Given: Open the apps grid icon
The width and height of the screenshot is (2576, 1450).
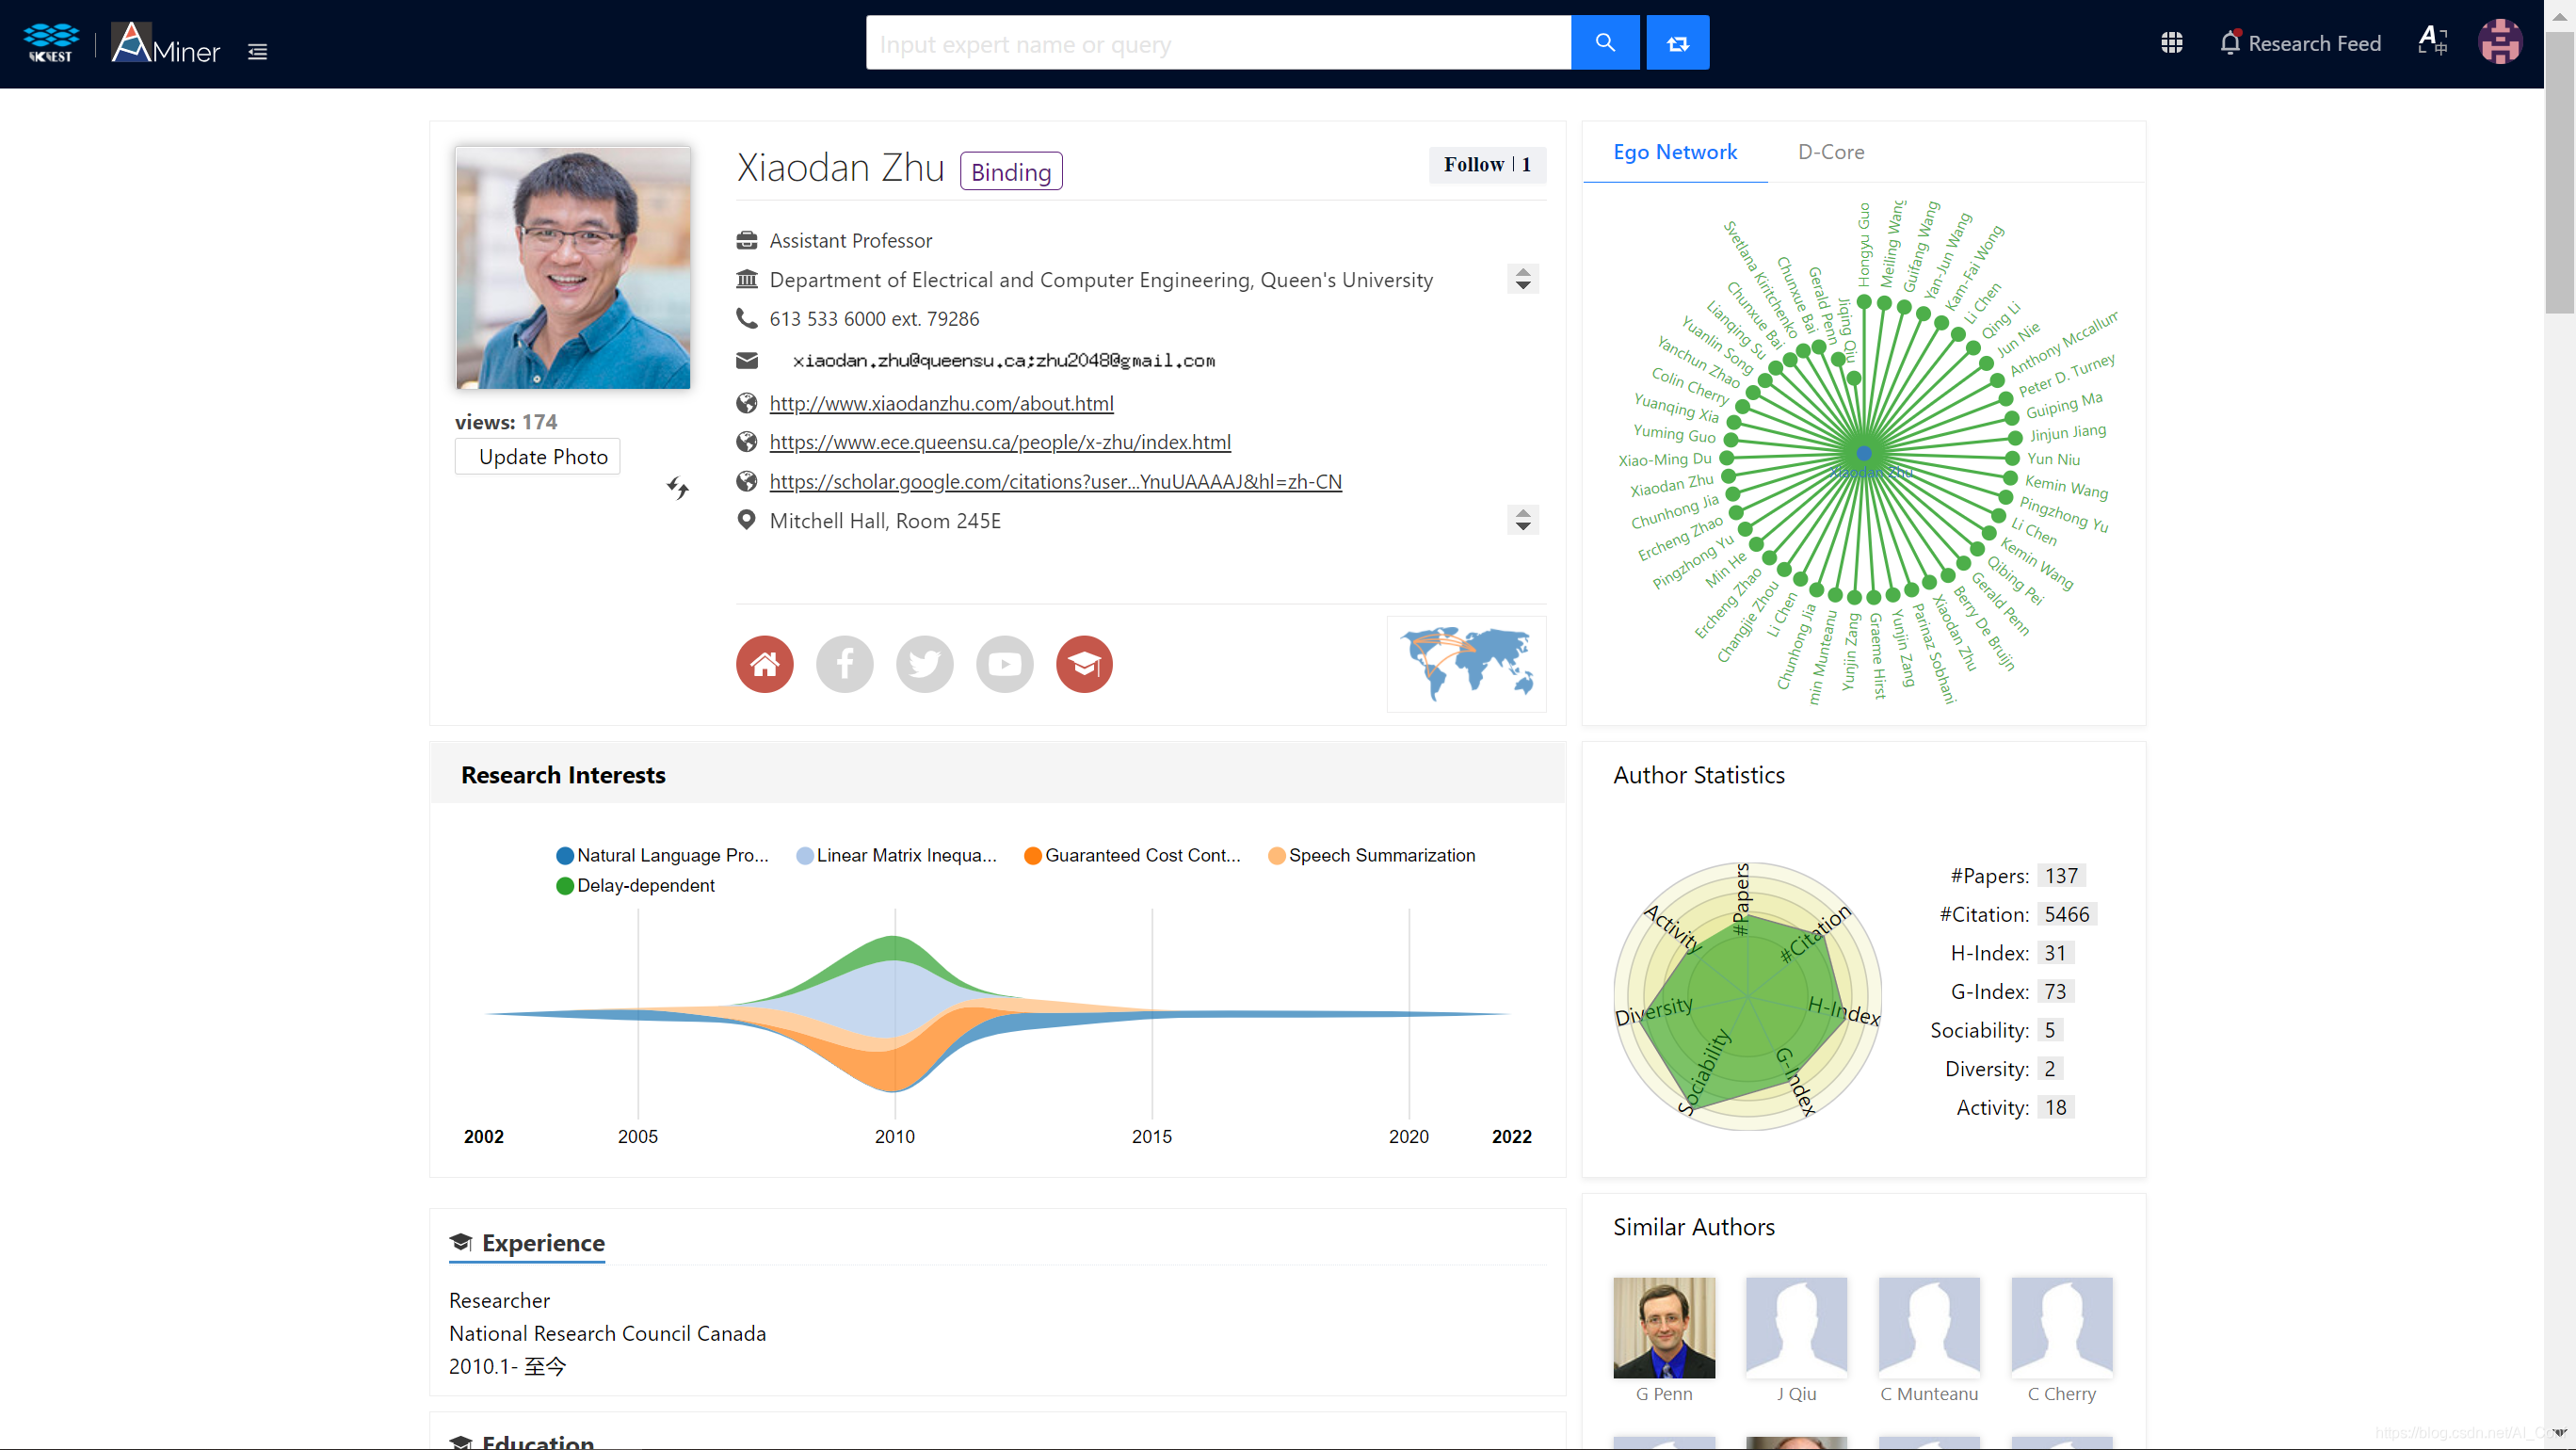Looking at the screenshot, I should [x=2171, y=43].
